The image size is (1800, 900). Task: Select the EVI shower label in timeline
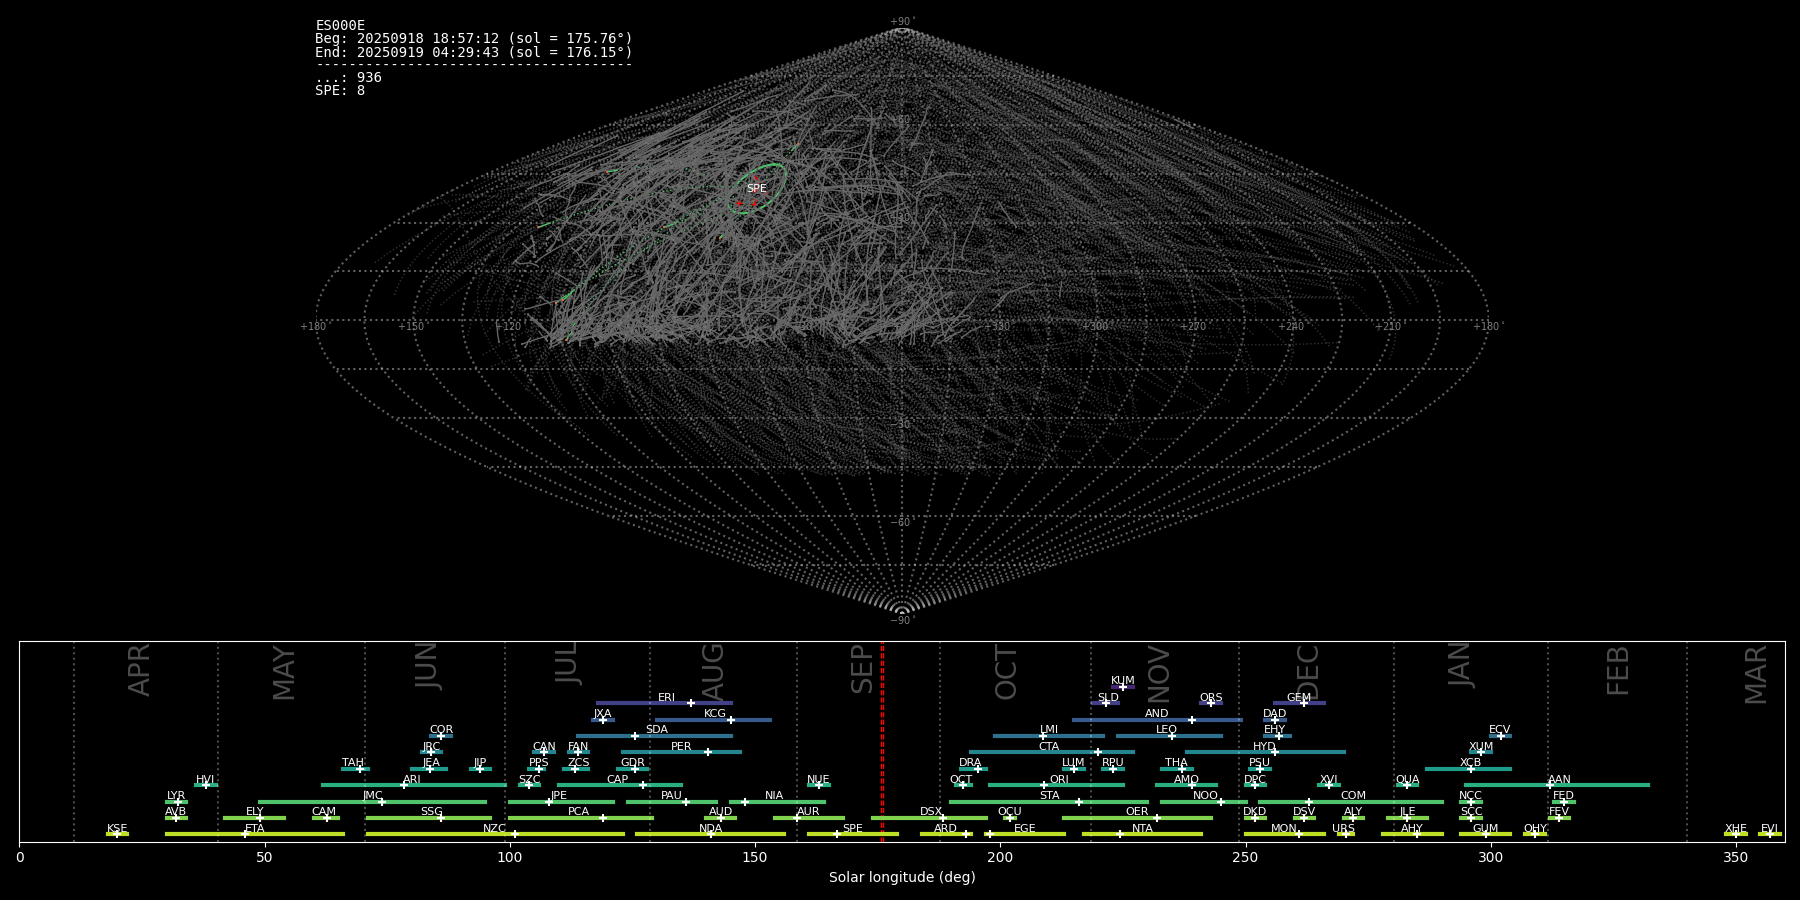pyautogui.click(x=1769, y=829)
